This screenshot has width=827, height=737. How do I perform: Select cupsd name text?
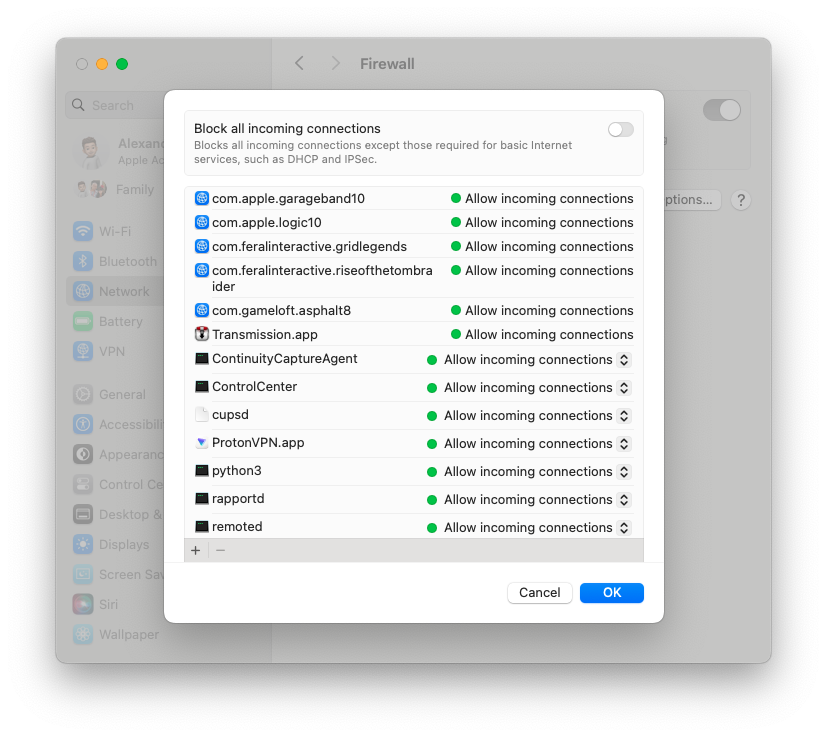pos(230,415)
